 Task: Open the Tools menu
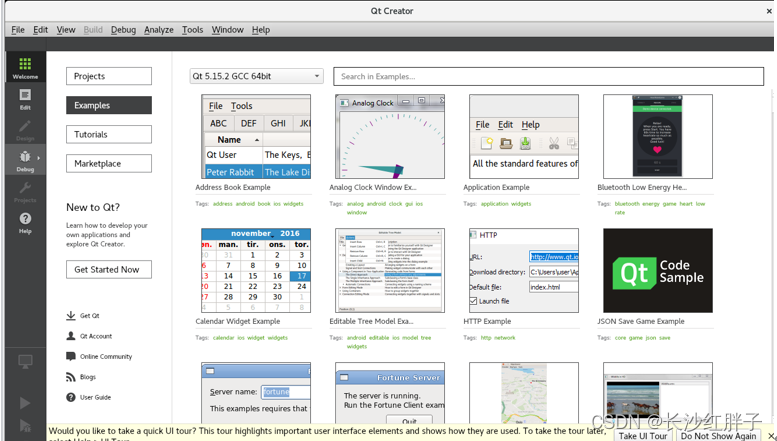(x=192, y=30)
